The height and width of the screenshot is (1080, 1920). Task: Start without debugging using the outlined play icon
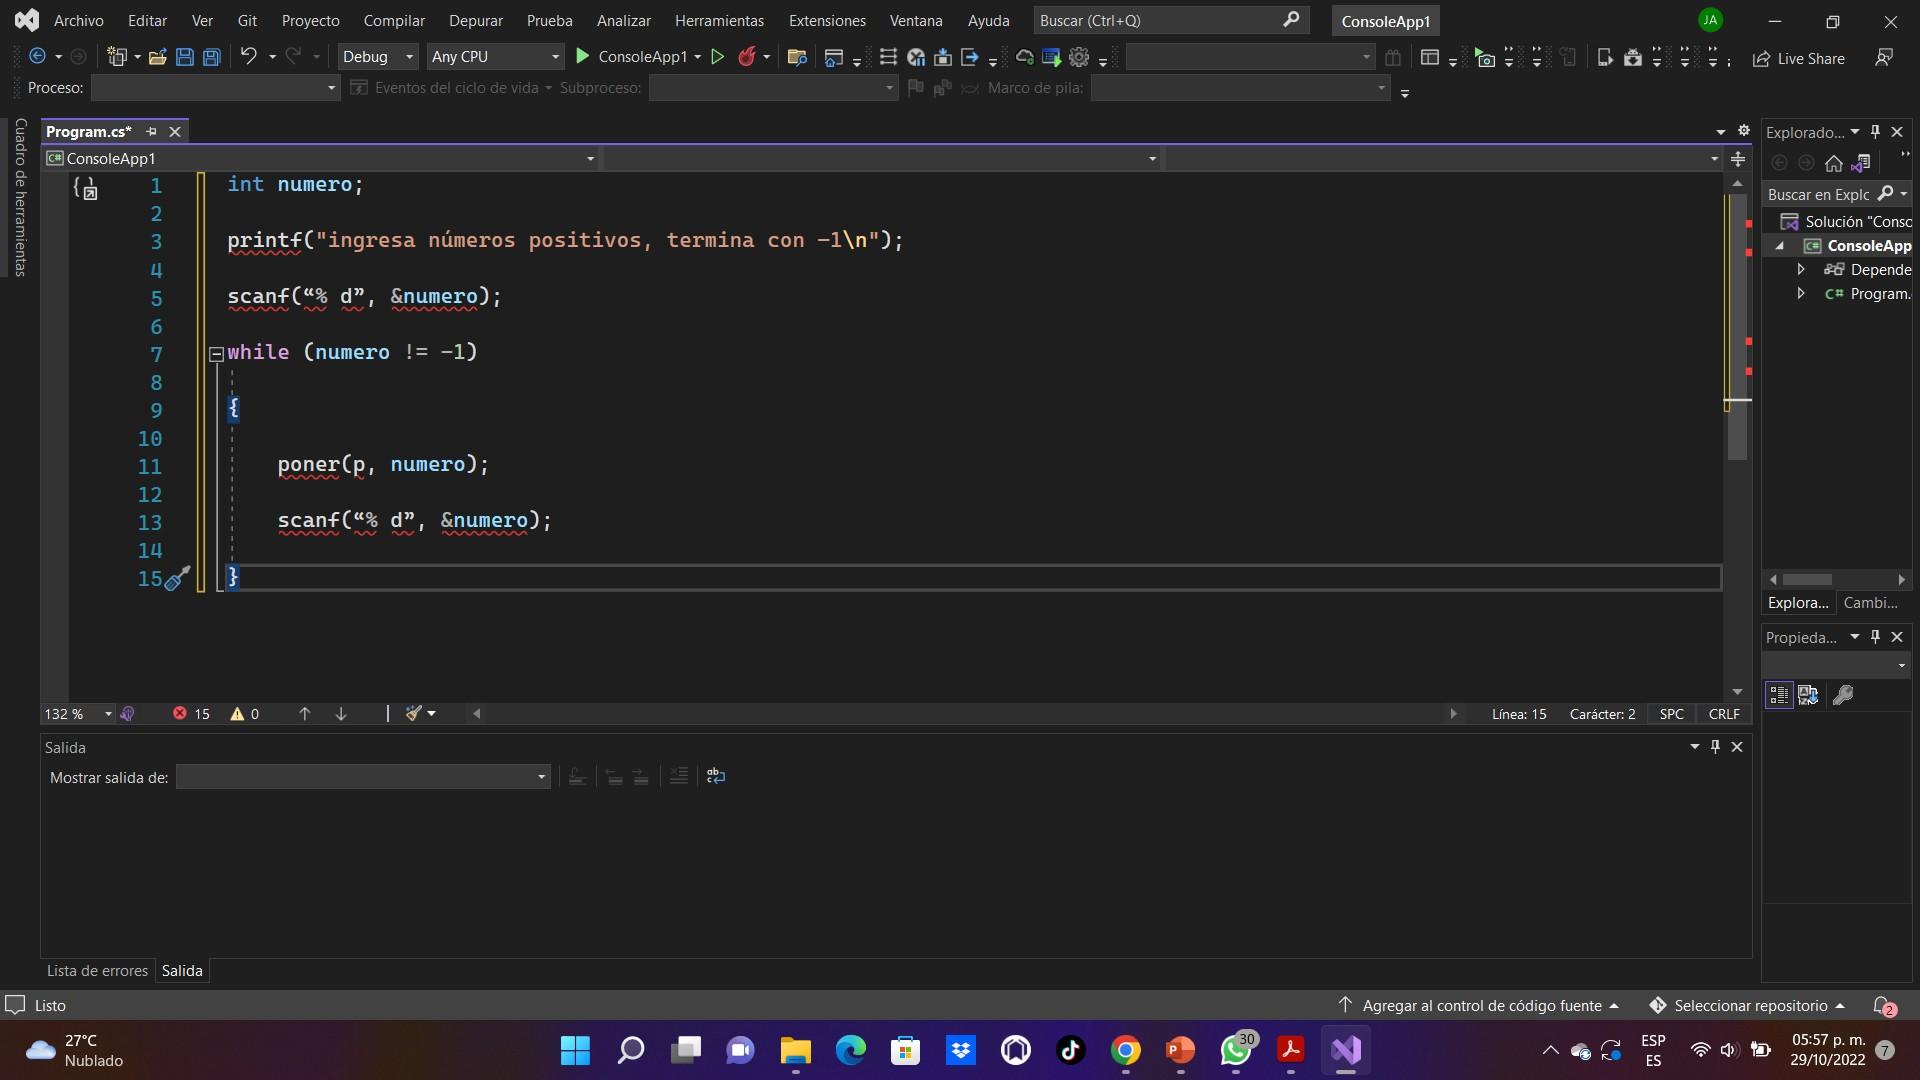coord(717,57)
